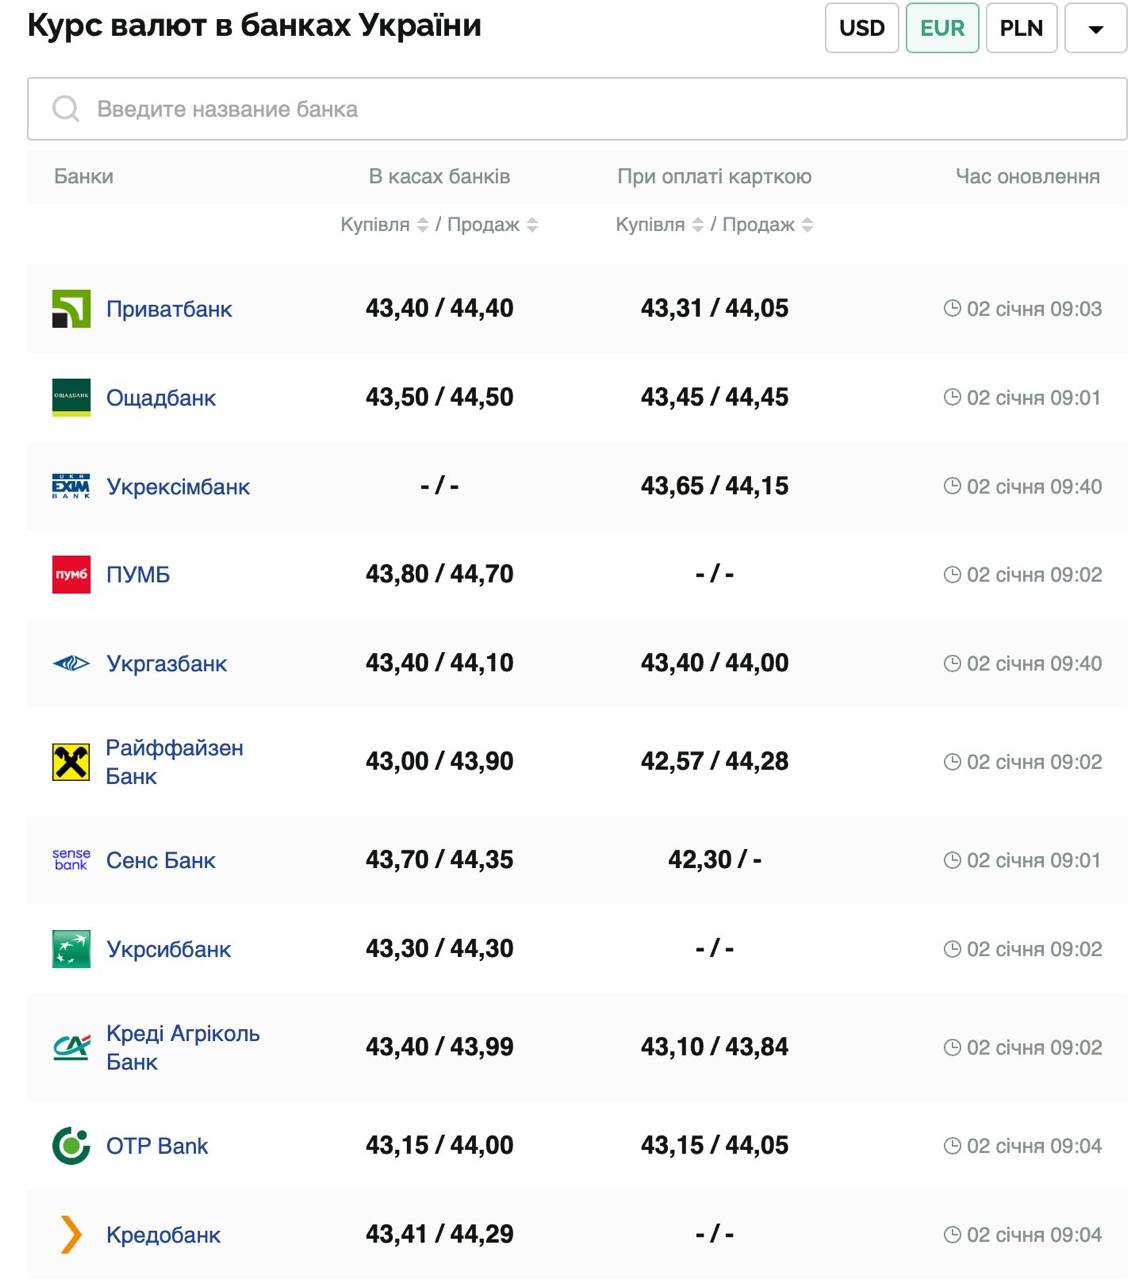Screen dimensions: 1147x1280
Task: Focus the bank name search field
Action: [577, 109]
